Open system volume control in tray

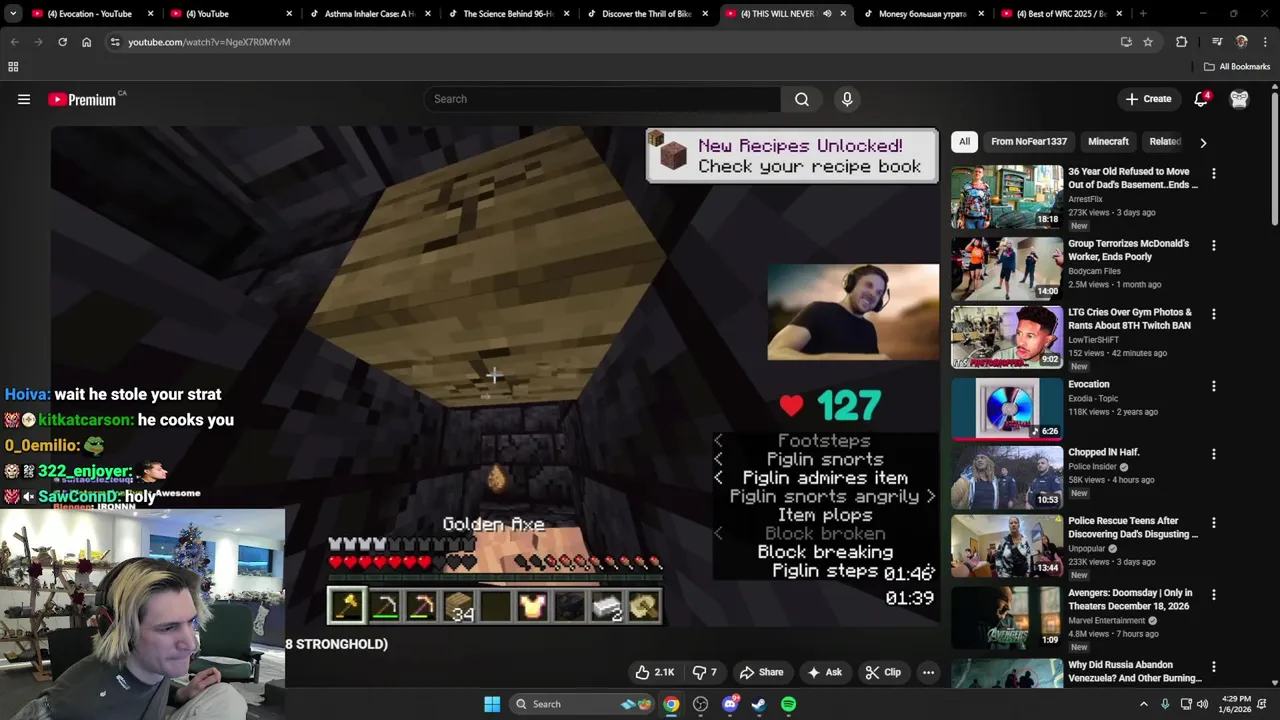(1202, 704)
